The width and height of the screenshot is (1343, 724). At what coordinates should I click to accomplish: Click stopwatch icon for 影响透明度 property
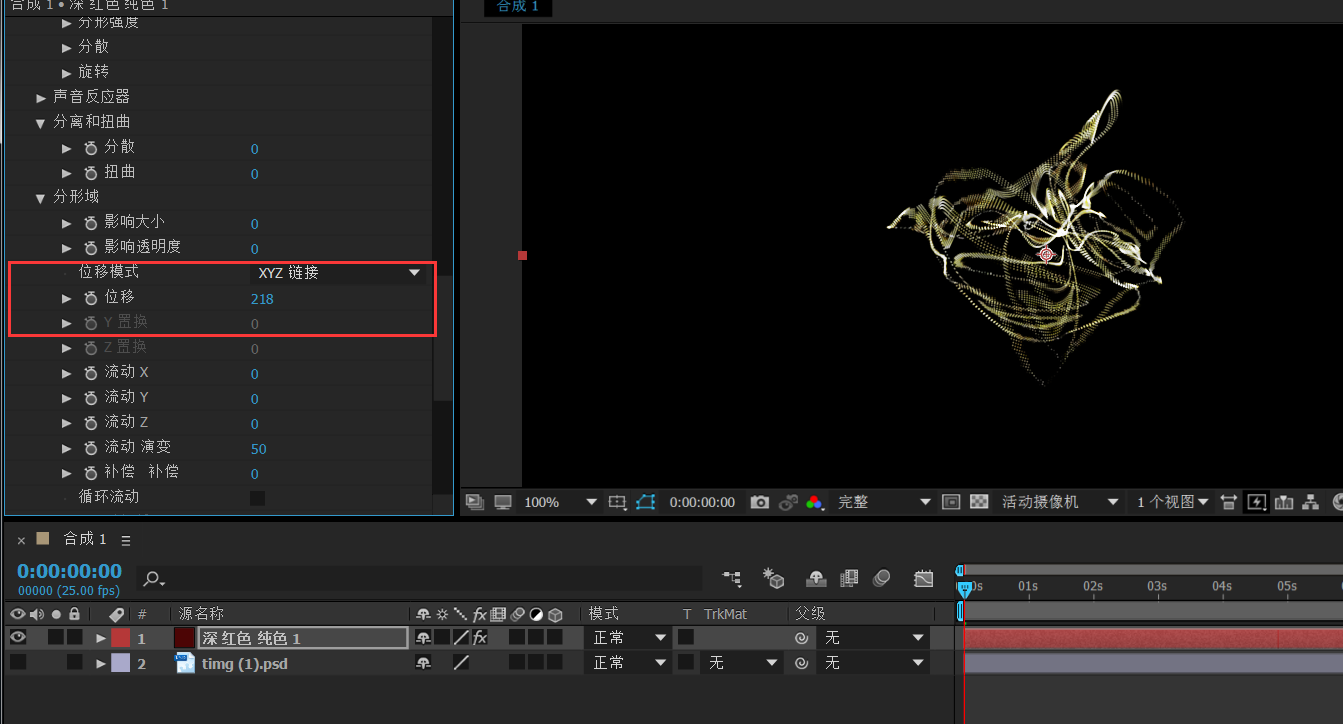(91, 248)
